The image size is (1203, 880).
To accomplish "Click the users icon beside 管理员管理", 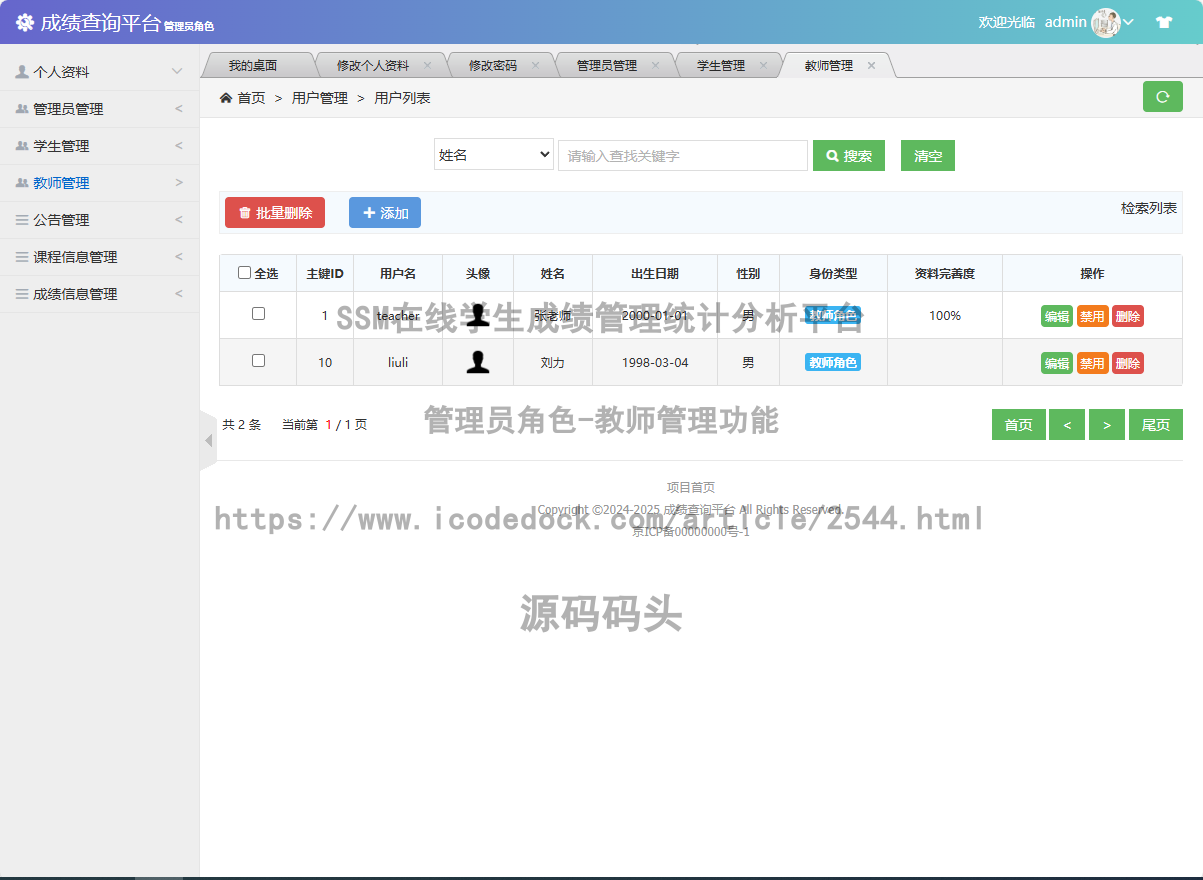I will click(x=22, y=109).
